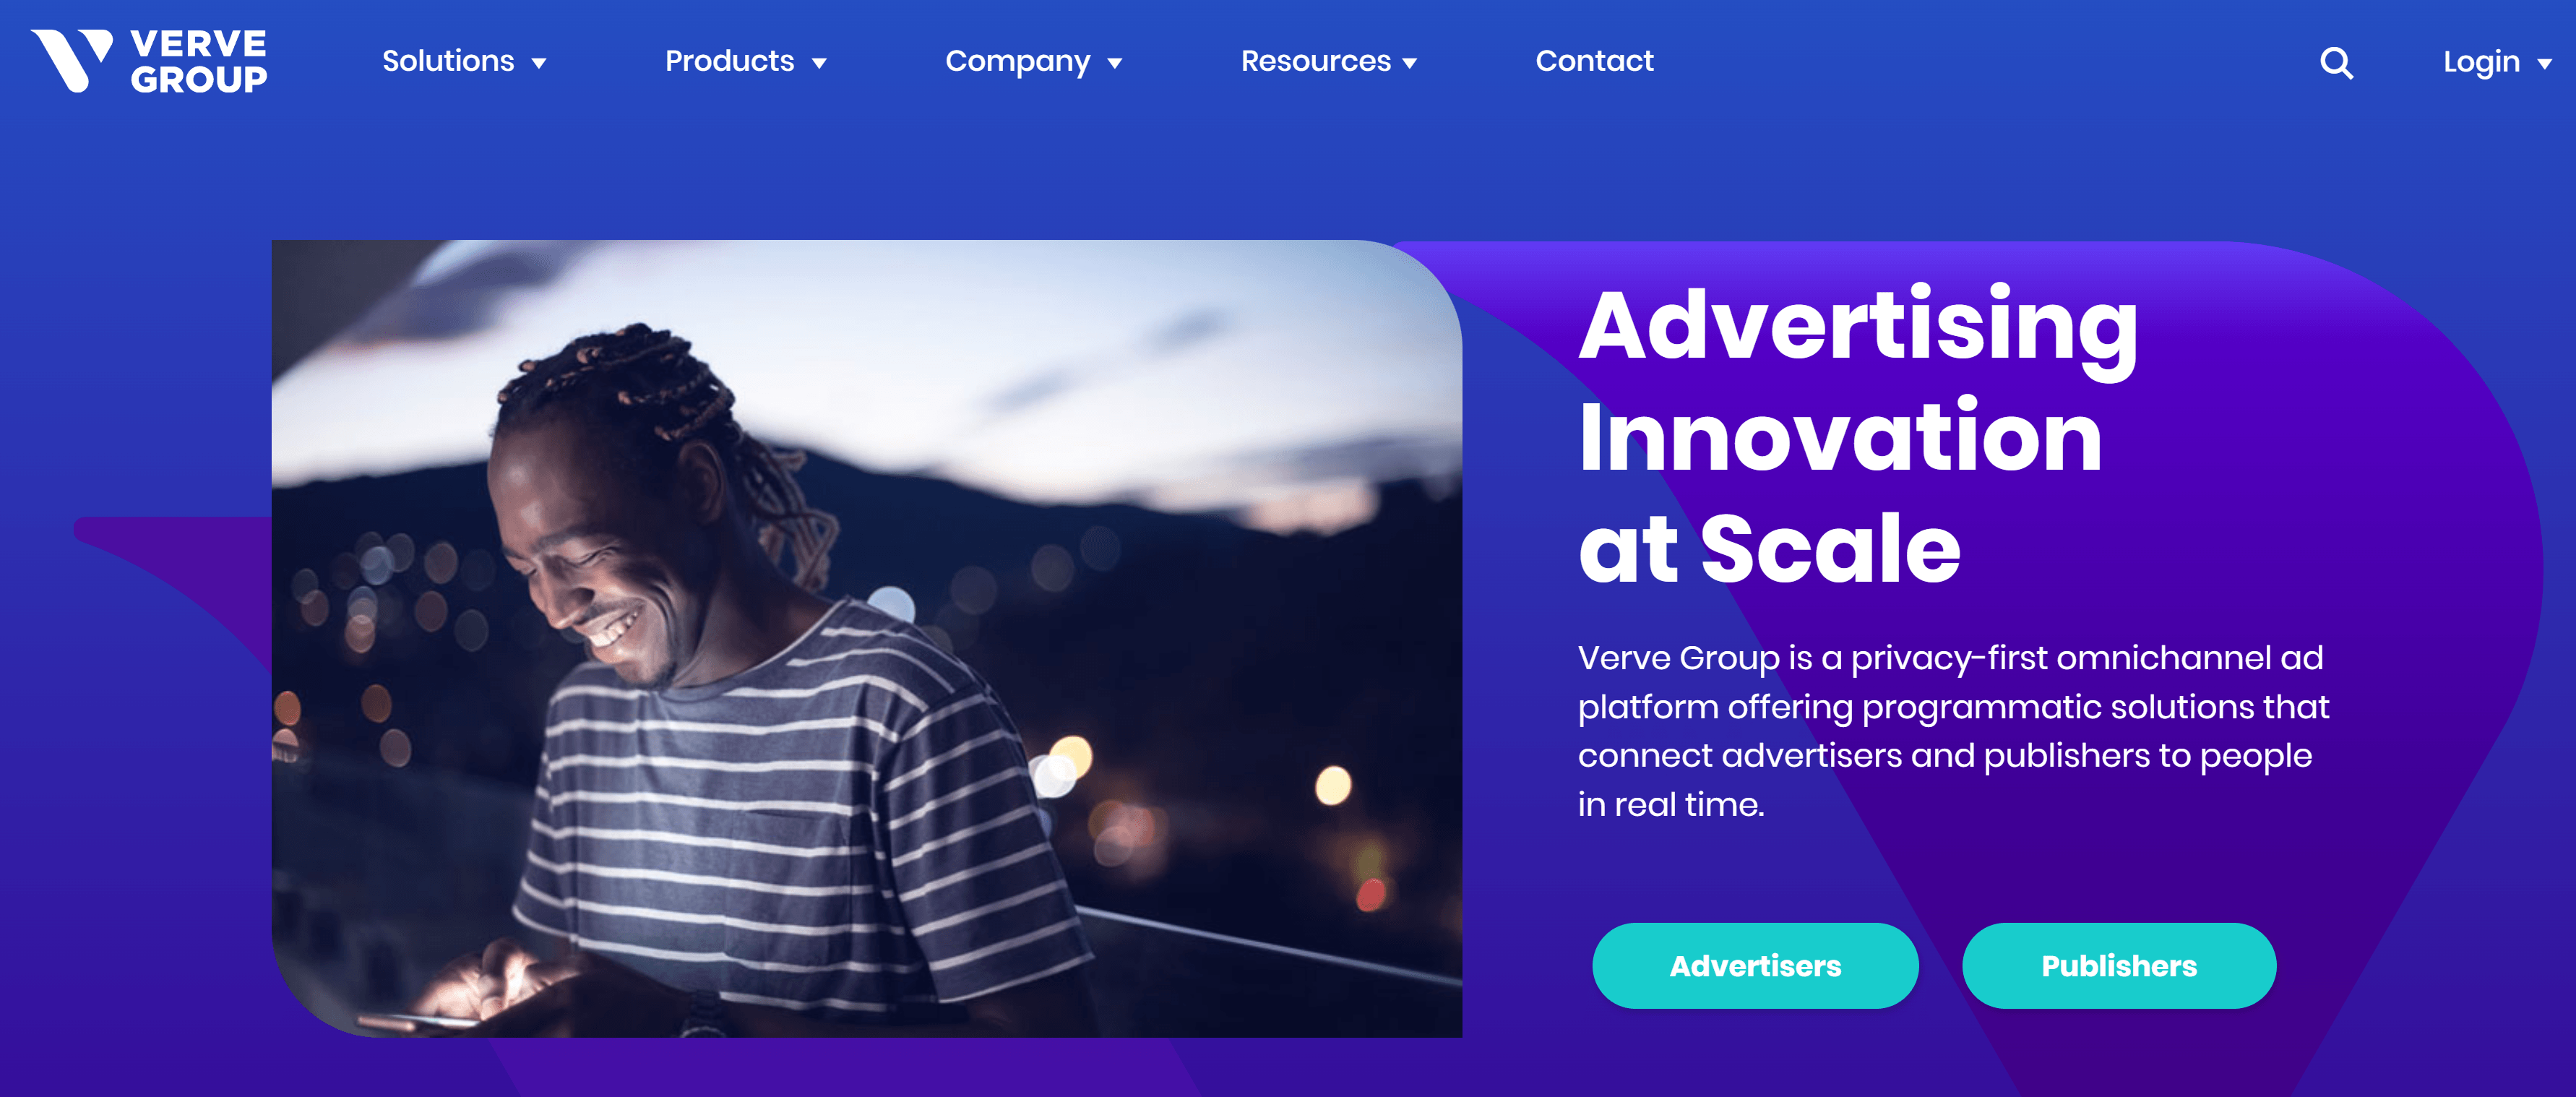Expand the Login dropdown arrow

coord(2544,64)
